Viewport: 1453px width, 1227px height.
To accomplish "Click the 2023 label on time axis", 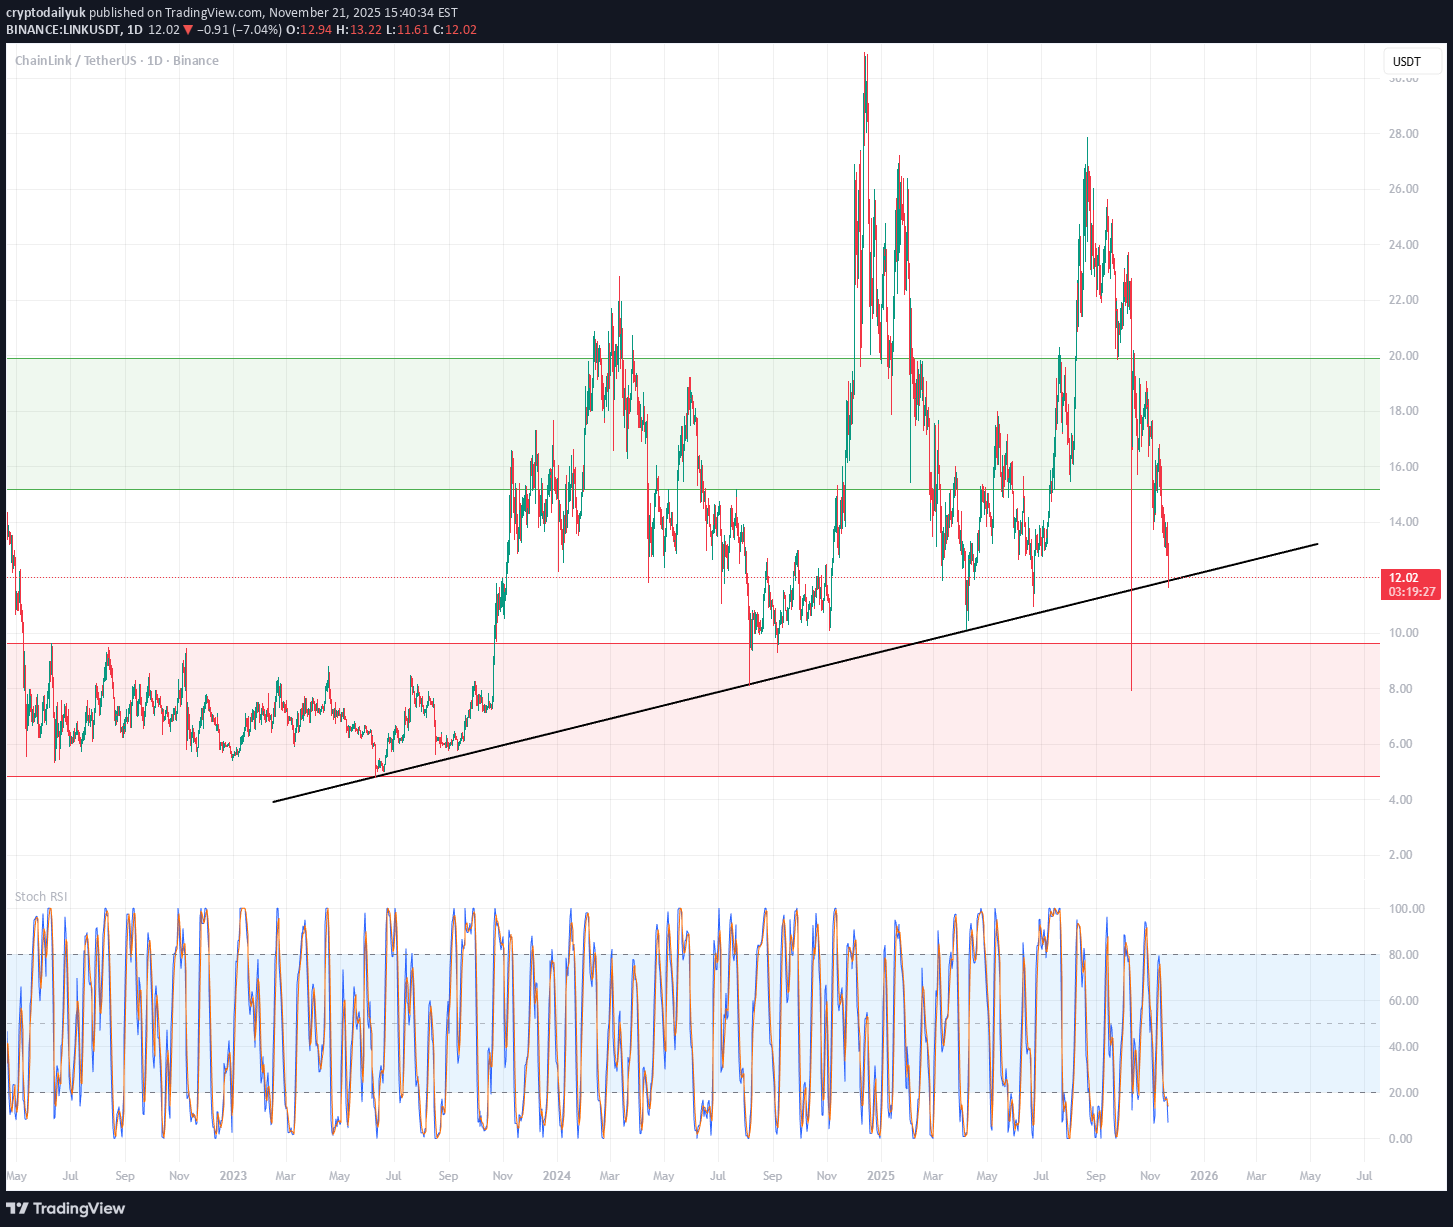I will pos(232,1176).
